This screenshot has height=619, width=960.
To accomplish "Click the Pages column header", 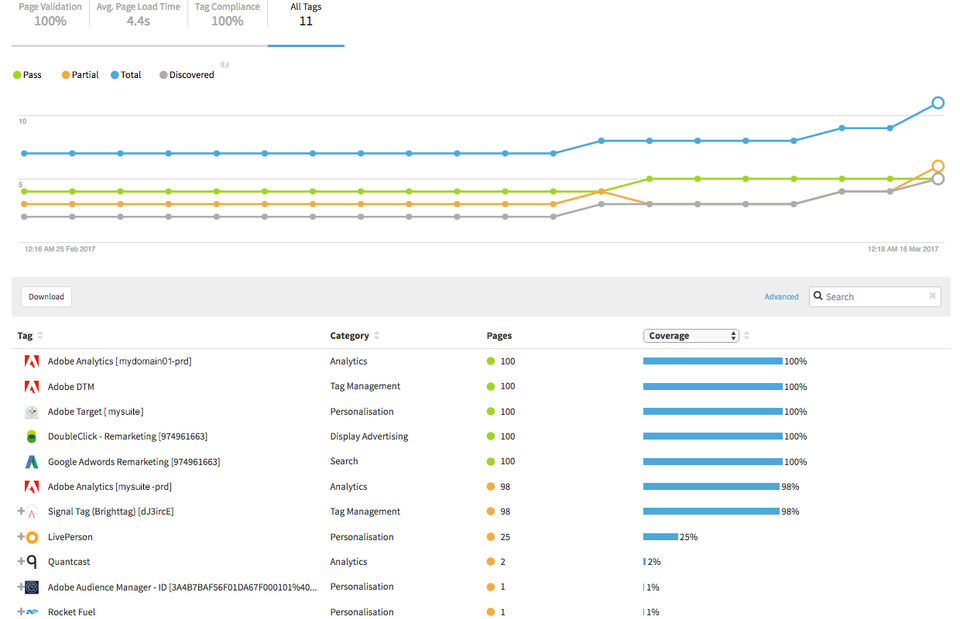I will point(499,336).
